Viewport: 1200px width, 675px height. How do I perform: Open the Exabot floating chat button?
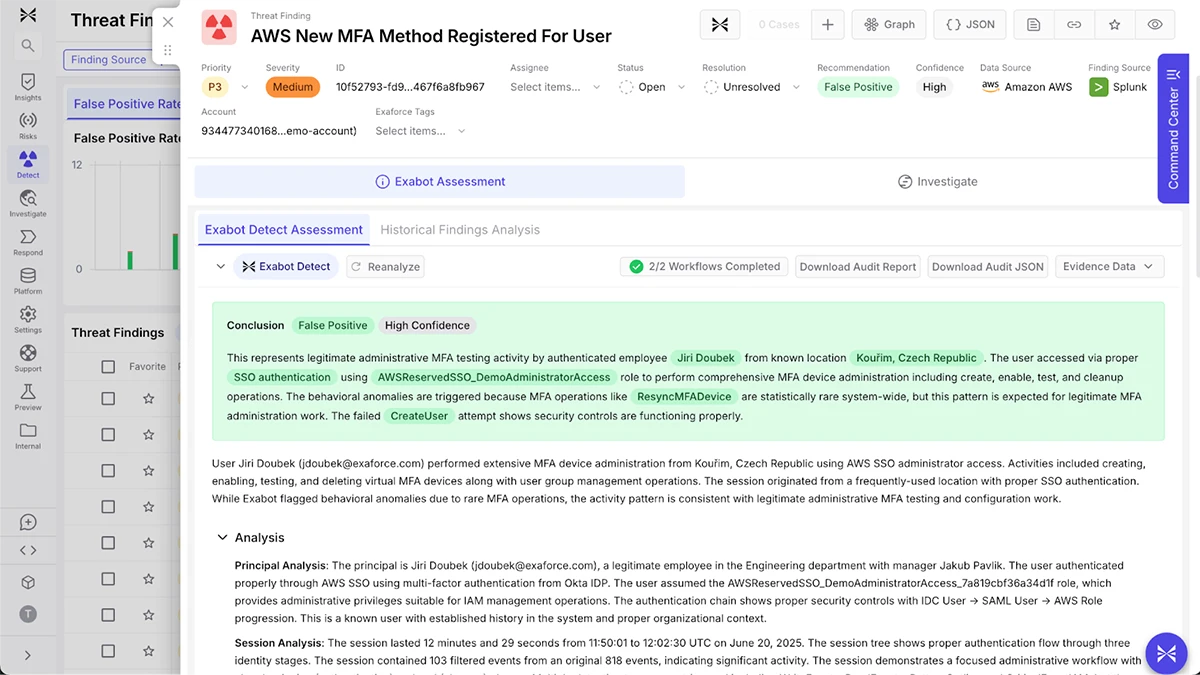1166,653
